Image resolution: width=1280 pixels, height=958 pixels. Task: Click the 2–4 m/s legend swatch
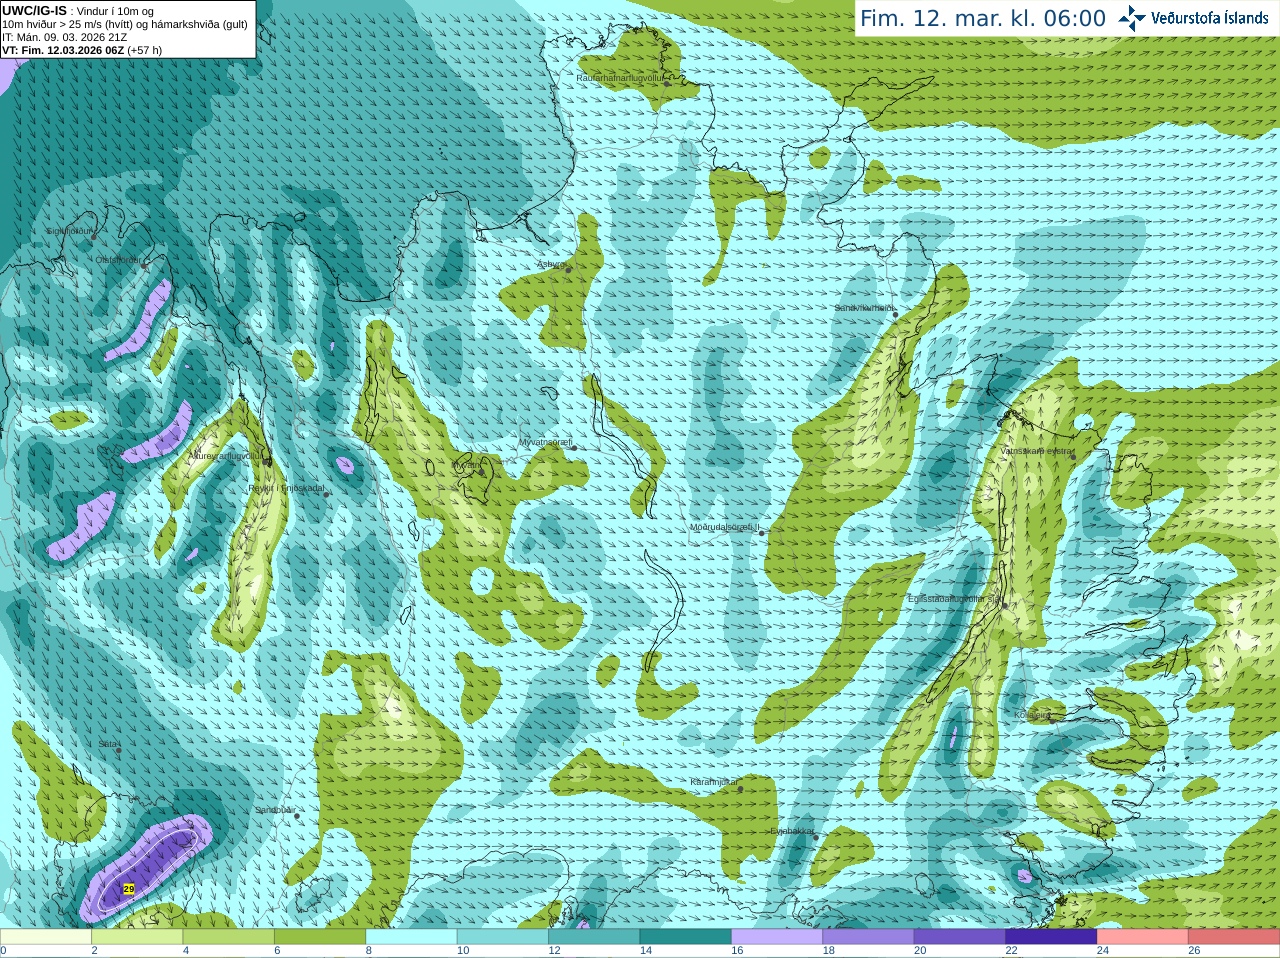137,937
